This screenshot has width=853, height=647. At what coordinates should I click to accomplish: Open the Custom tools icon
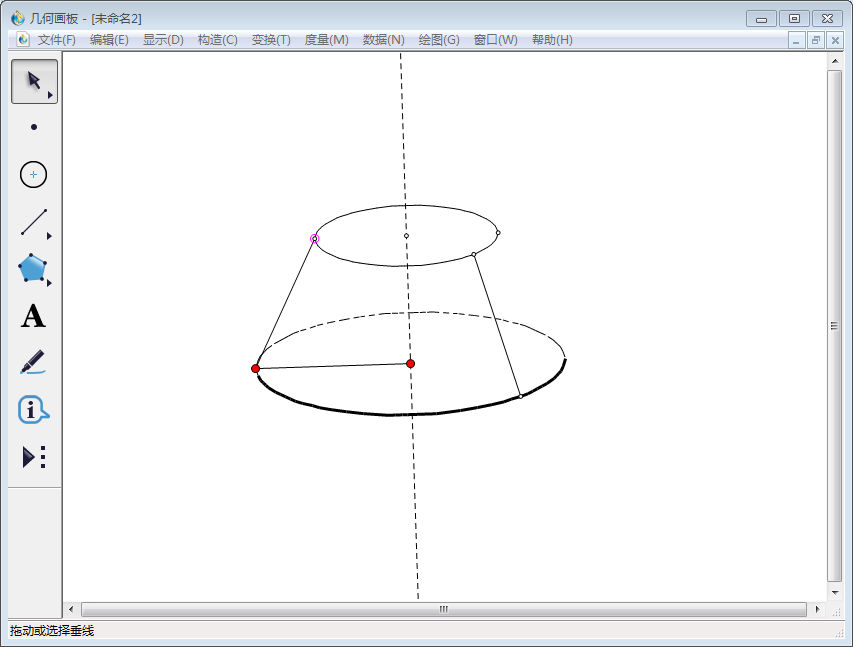(x=34, y=457)
